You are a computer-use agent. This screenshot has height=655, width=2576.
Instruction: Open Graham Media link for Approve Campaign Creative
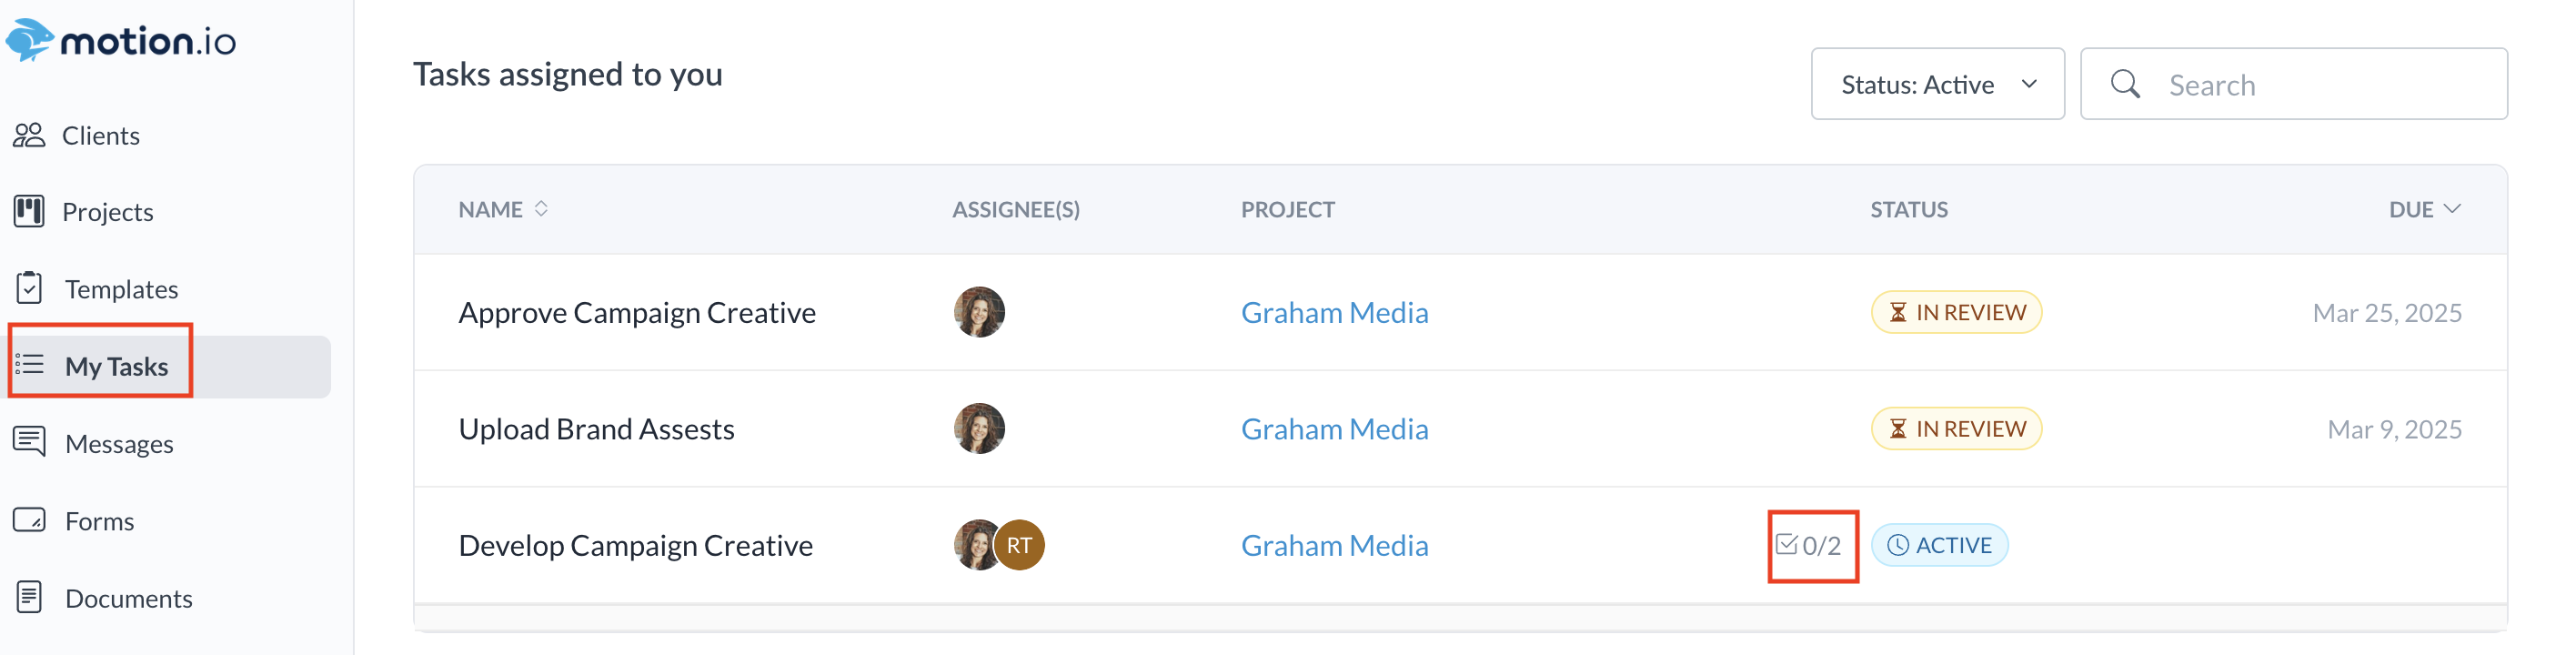tap(1334, 312)
